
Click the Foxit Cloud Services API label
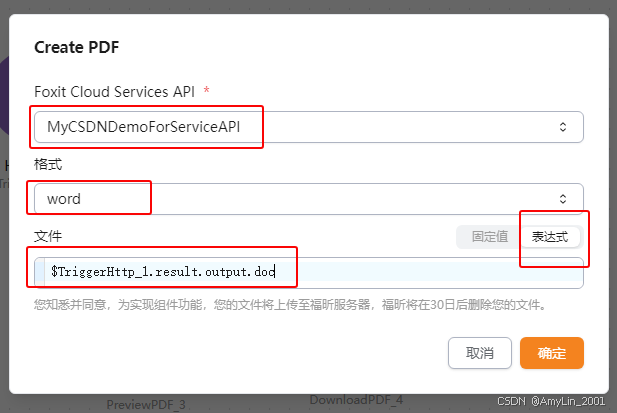(115, 92)
